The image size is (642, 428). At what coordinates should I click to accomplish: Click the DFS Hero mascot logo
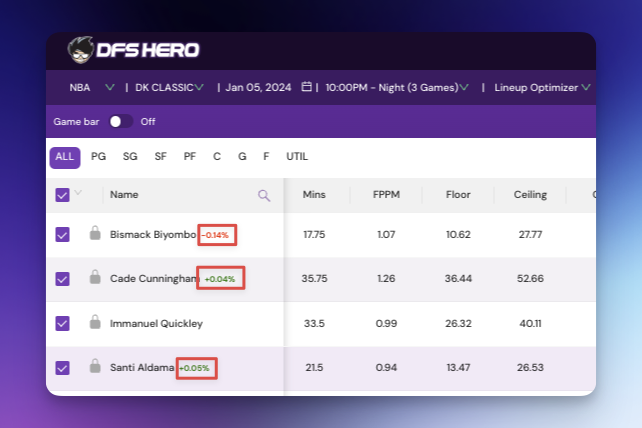point(81,50)
